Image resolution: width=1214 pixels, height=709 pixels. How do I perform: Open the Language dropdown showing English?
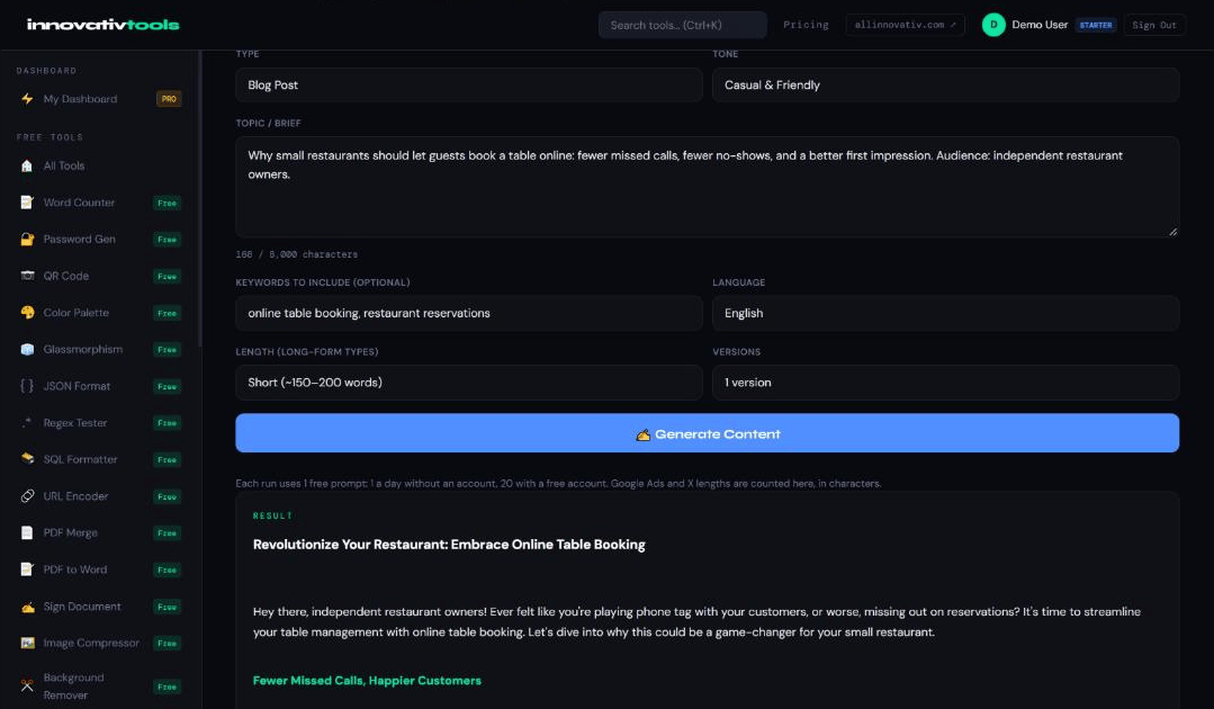(945, 313)
